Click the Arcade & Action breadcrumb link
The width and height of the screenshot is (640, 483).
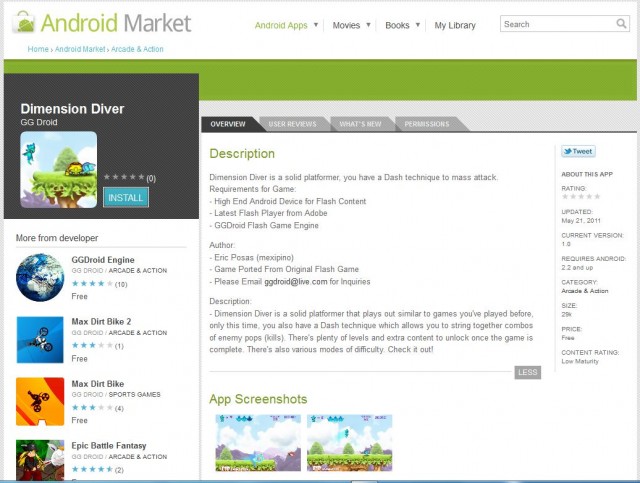(x=137, y=49)
